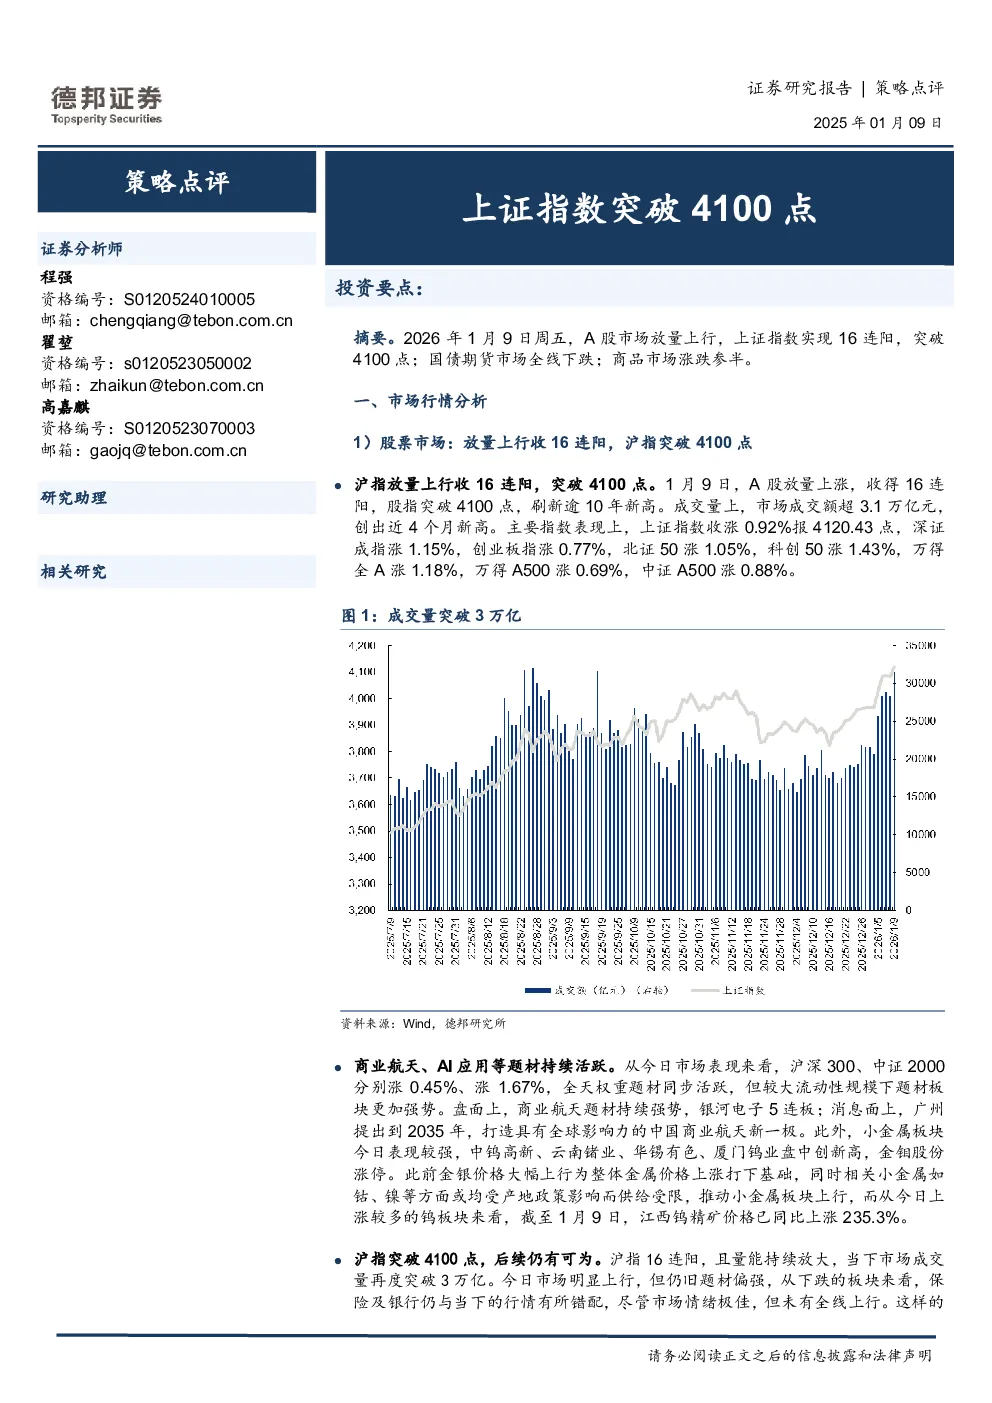This screenshot has width=992, height=1403.
Task: Click bold text 商业航天、AI 应用等题材持续活跃
Action: coord(482,1066)
